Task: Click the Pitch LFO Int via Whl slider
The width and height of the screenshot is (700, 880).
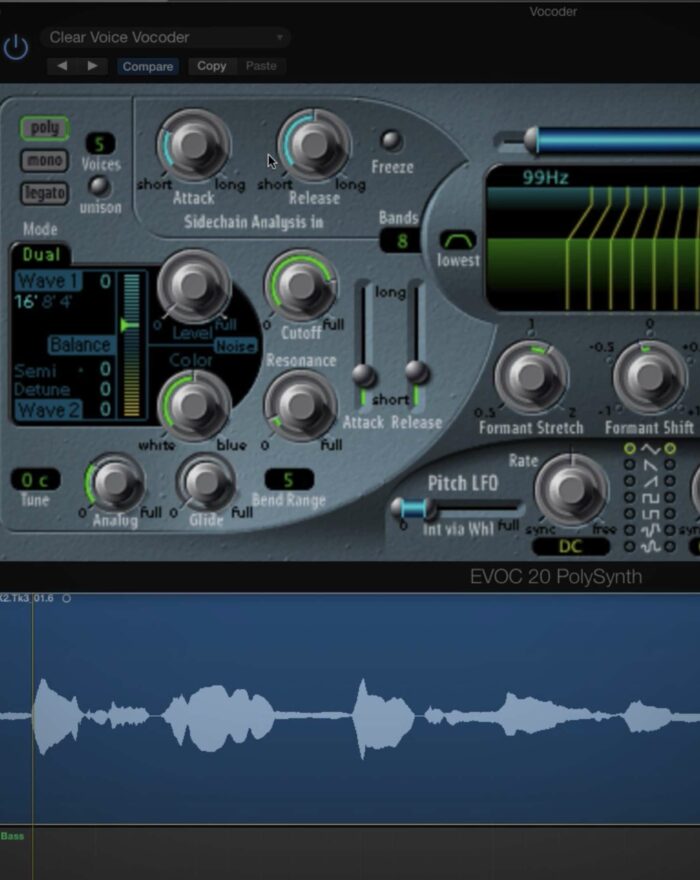Action: 457,508
